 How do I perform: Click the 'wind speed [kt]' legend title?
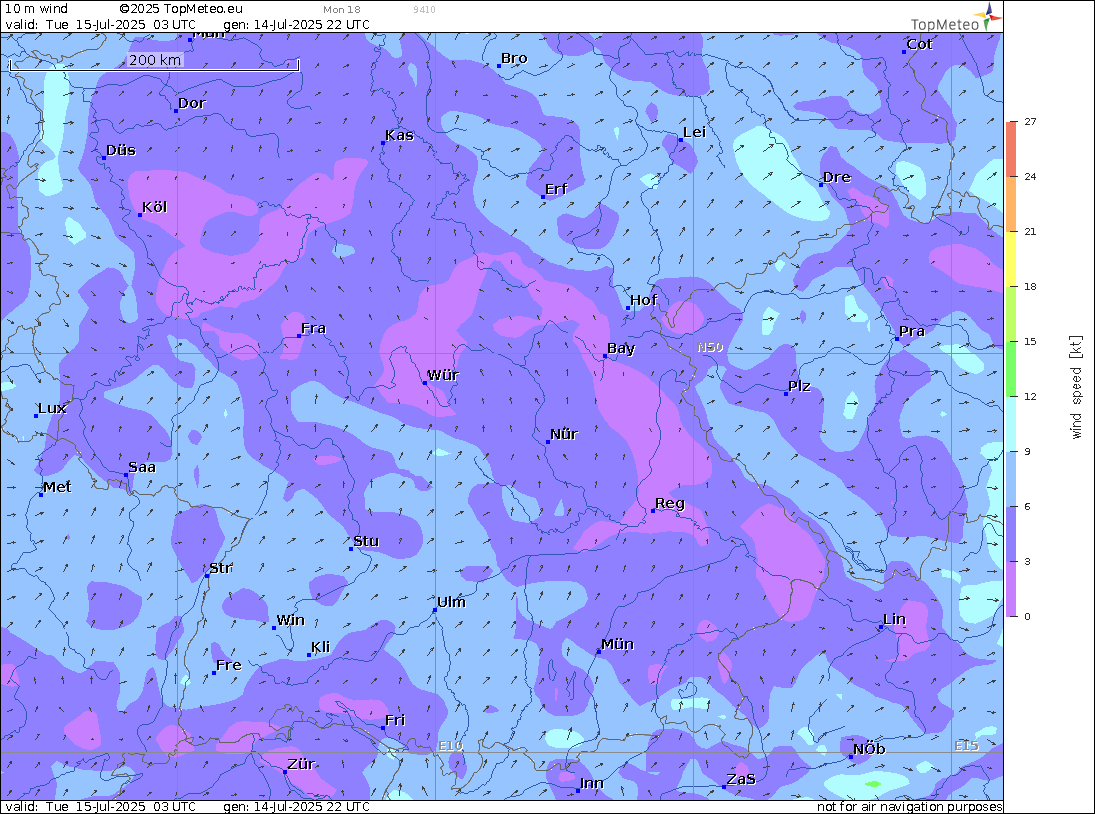pos(1076,387)
